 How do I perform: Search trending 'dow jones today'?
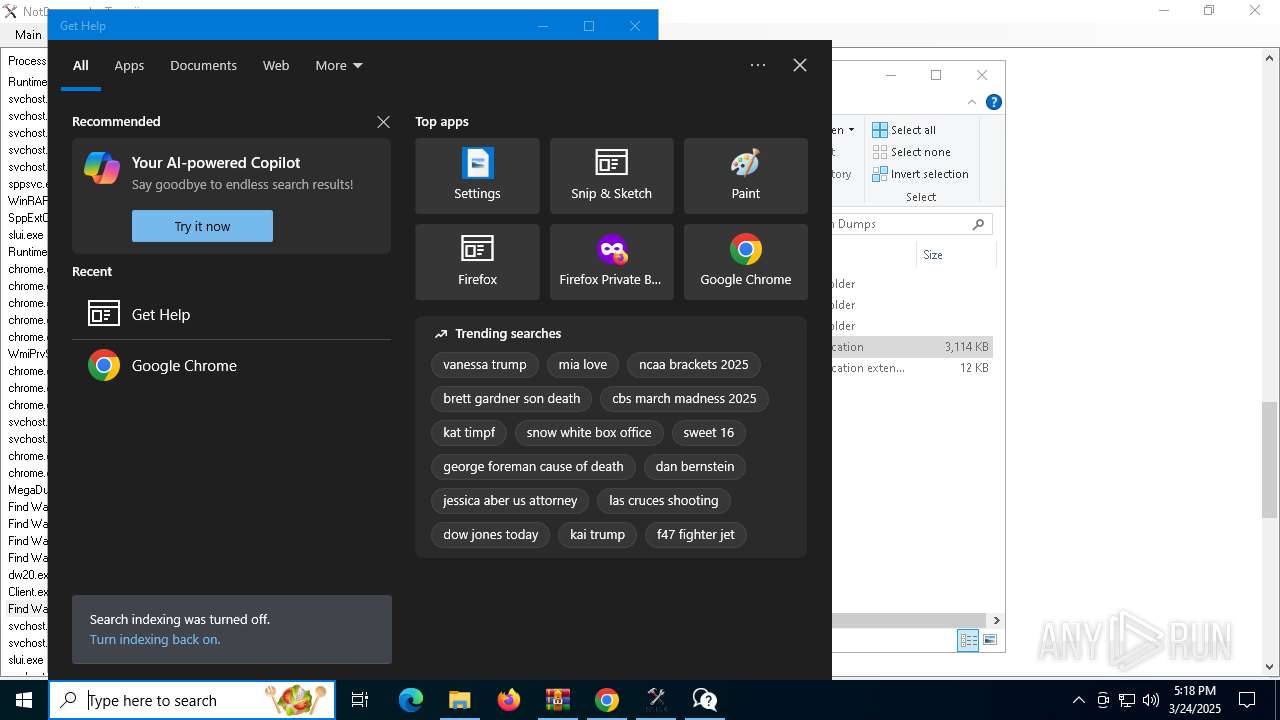(491, 535)
